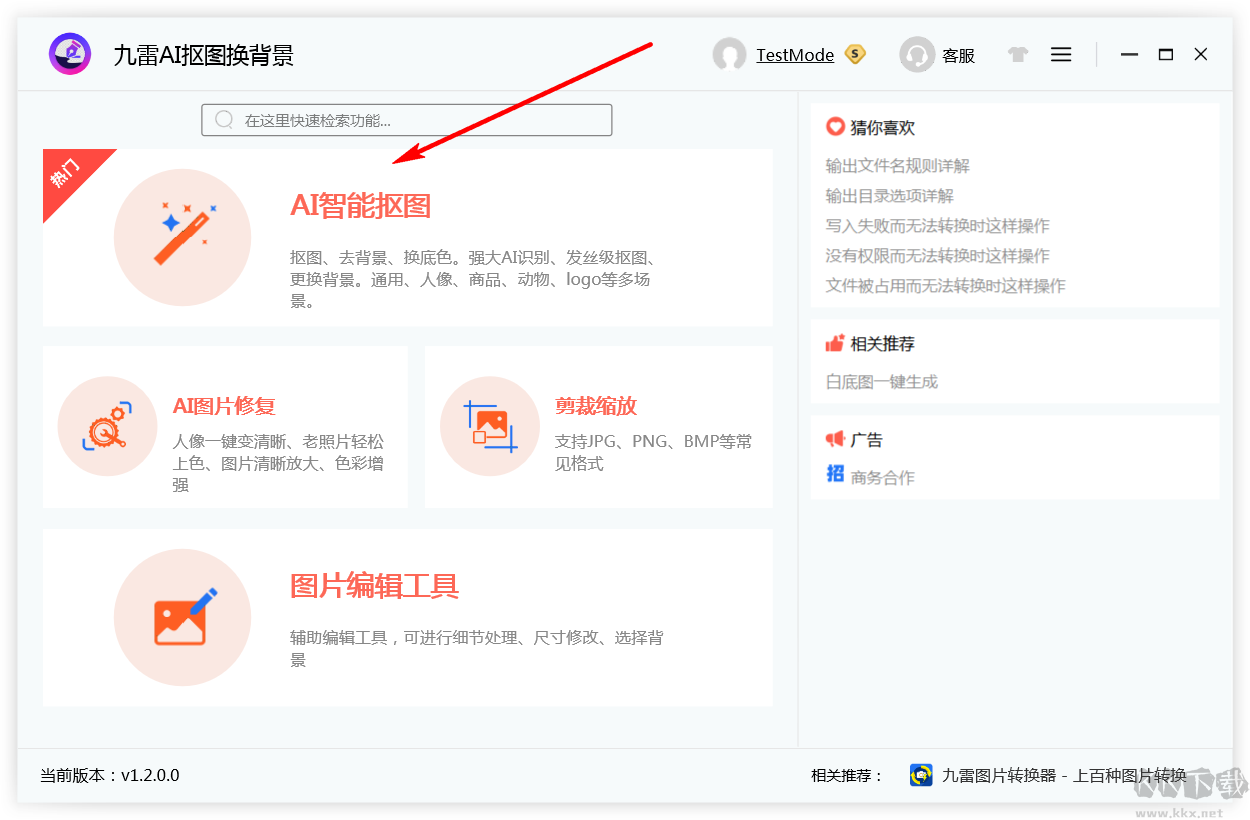This screenshot has height=820, width=1250.
Task: Click the shirt skin icon in titlebar
Action: click(x=1017, y=55)
